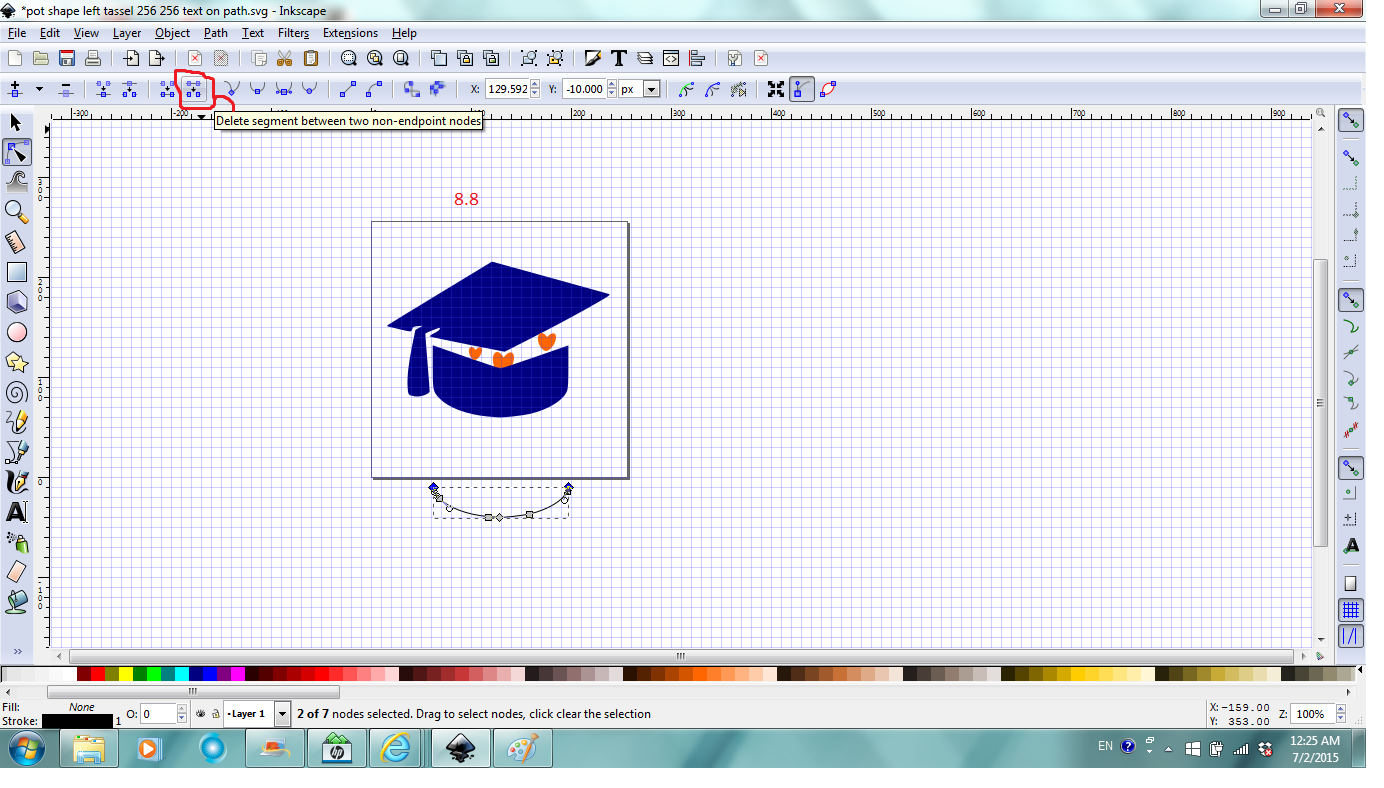Open the Filters menu
1384x788 pixels.
pos(293,33)
